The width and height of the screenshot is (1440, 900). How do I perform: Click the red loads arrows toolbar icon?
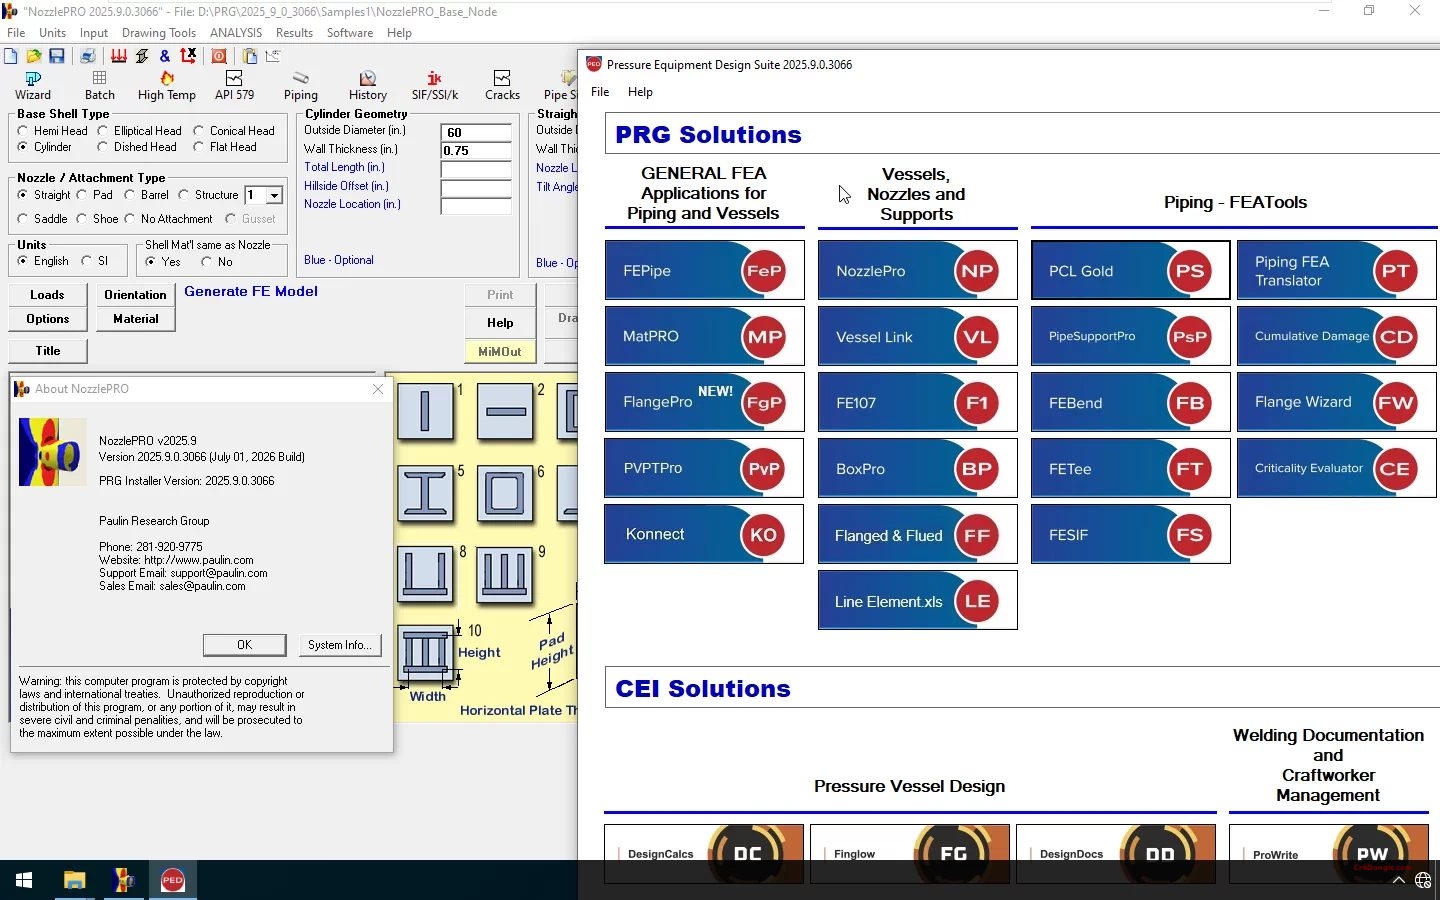(119, 56)
